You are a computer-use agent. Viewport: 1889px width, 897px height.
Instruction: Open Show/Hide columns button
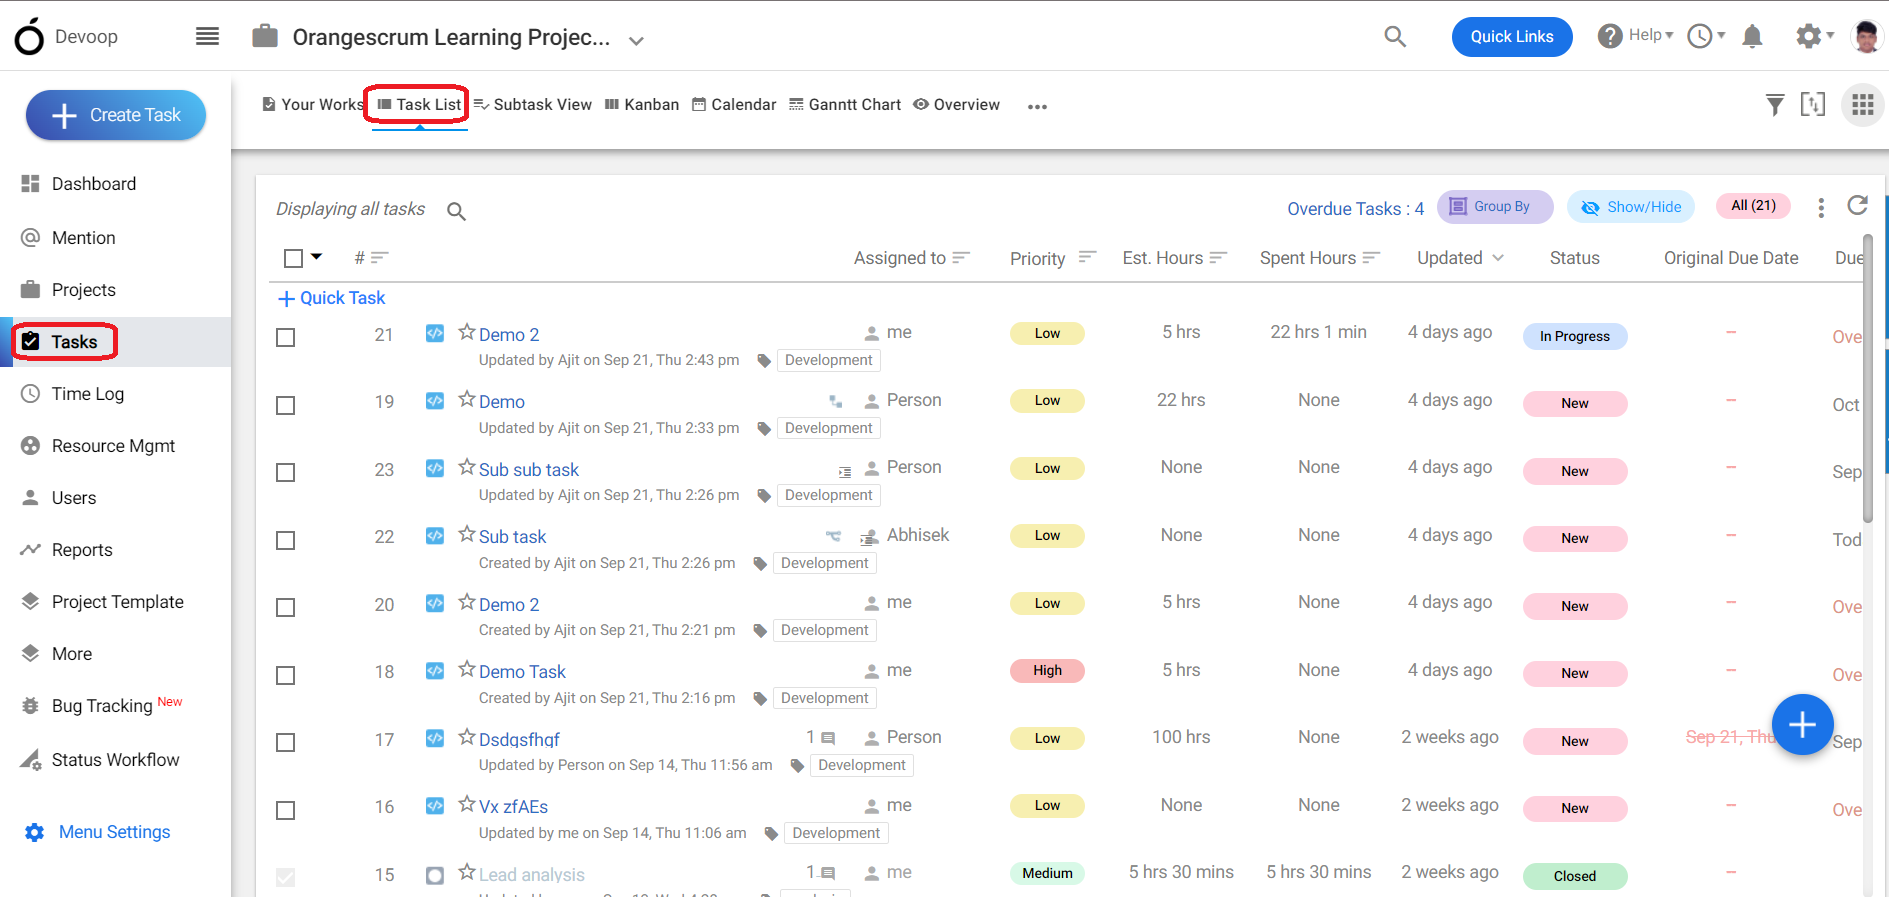pyautogui.click(x=1631, y=207)
